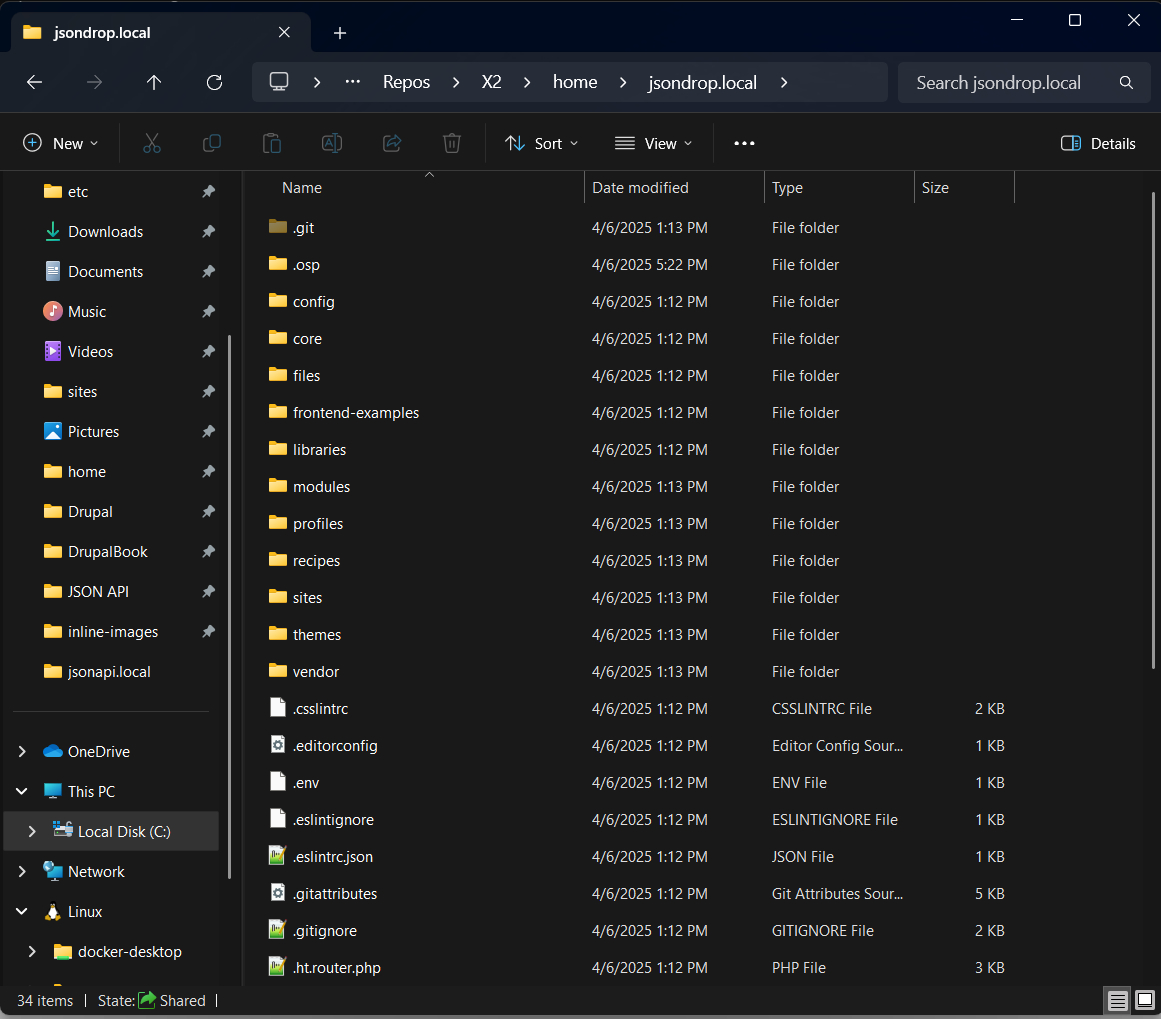Unpin etc via its pin icon

tap(208, 192)
